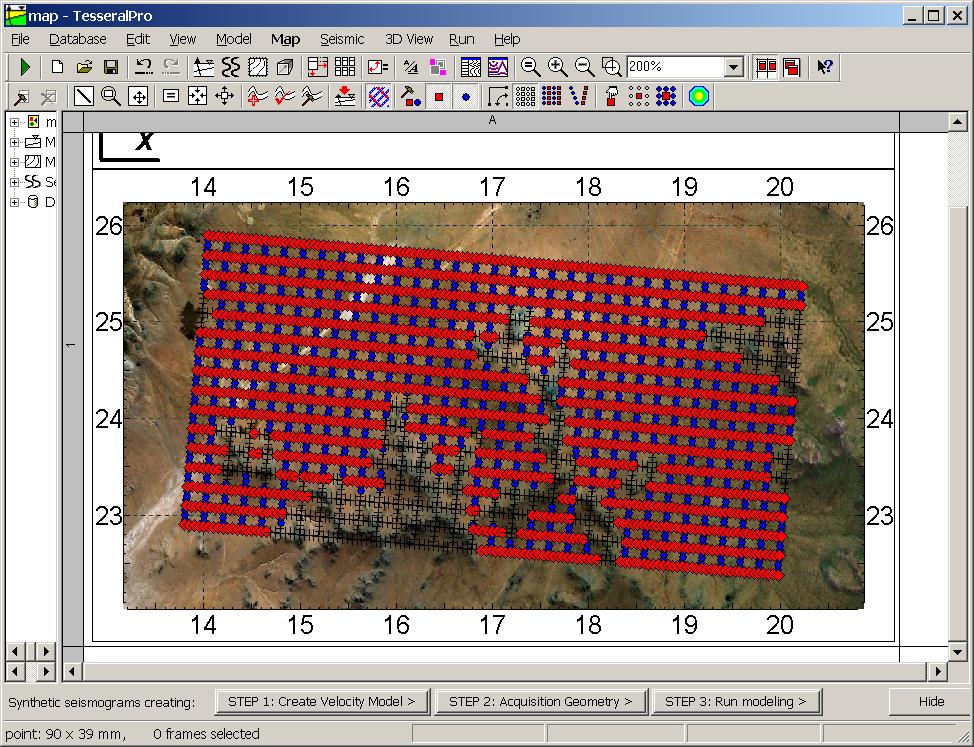This screenshot has height=747, width=974.
Task: Expand the tree node with the SS seismic icon
Action: coord(14,182)
